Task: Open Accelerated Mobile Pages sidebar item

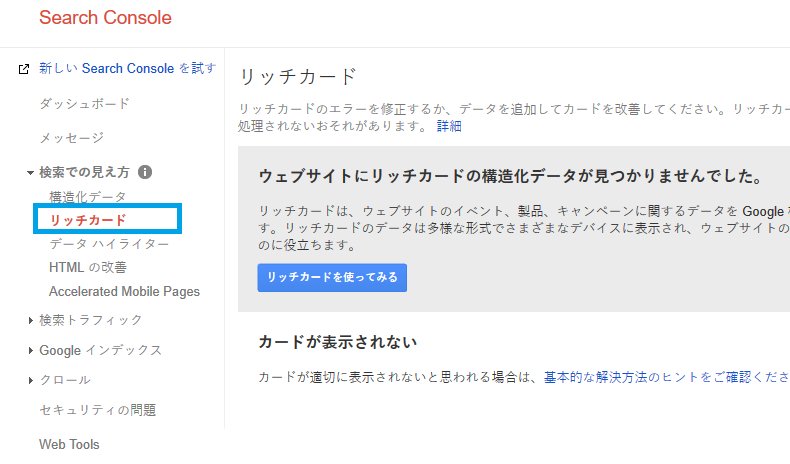Action: pos(124,292)
